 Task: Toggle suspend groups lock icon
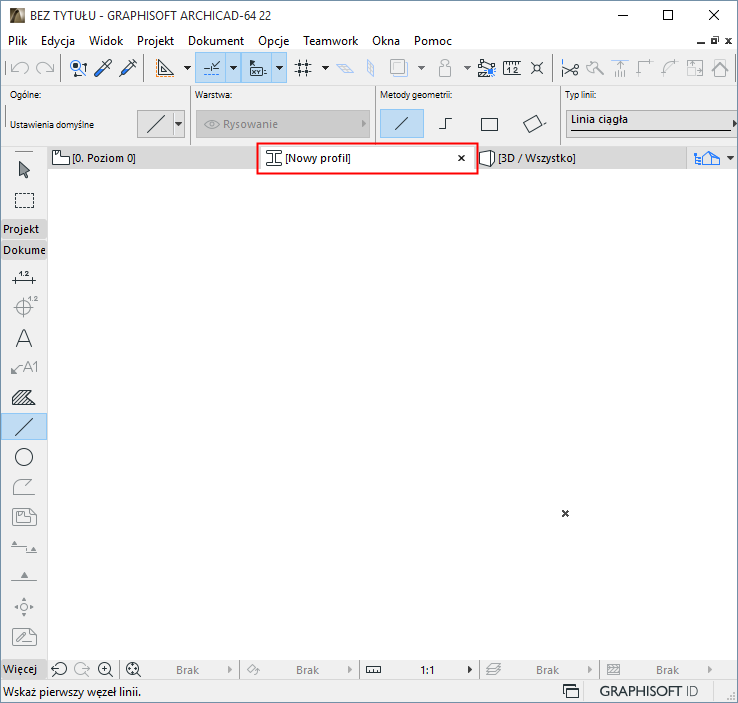[x=445, y=68]
